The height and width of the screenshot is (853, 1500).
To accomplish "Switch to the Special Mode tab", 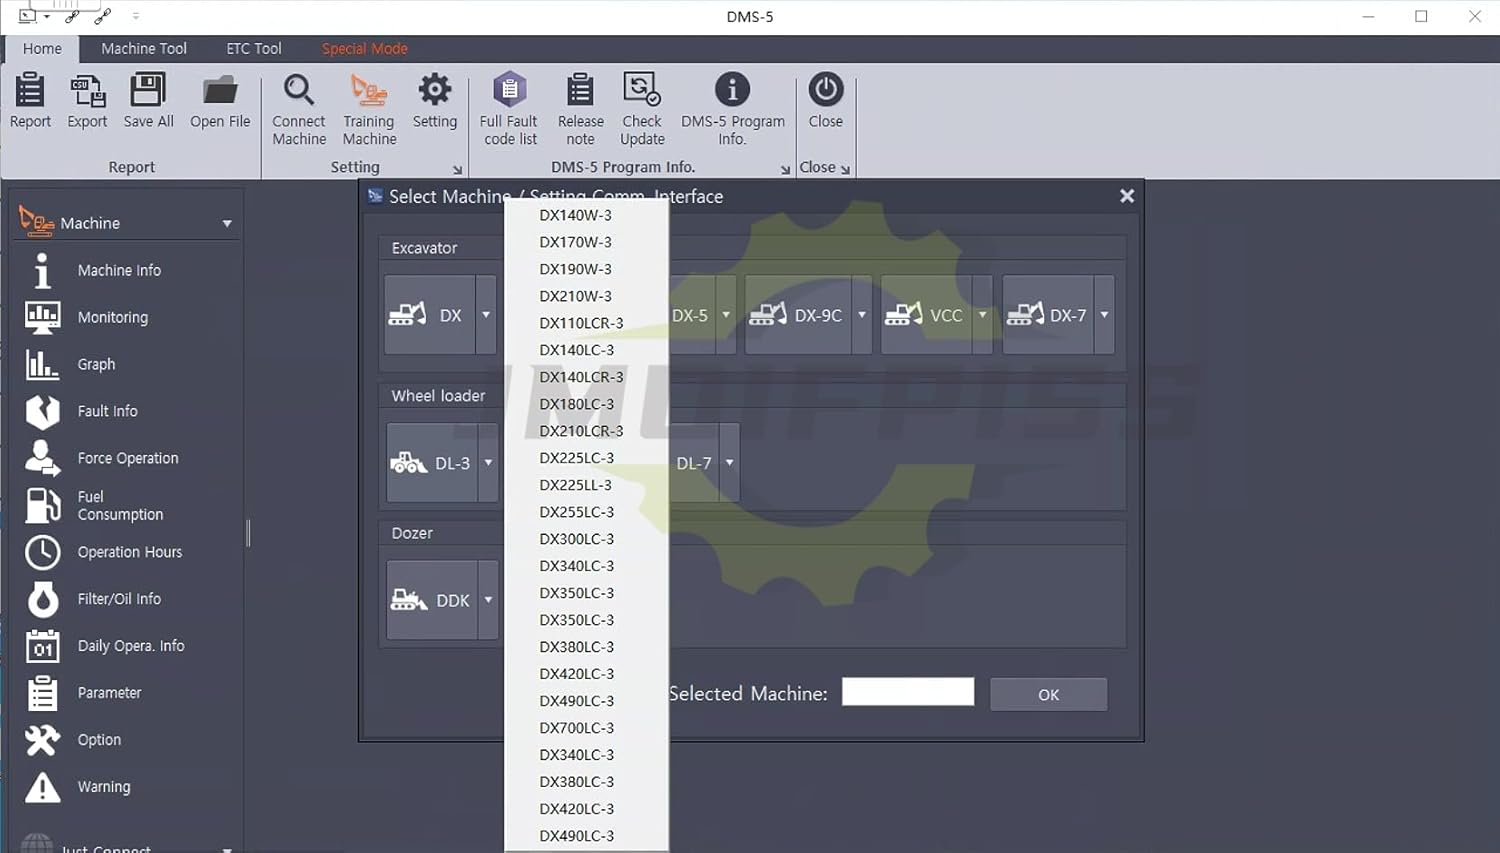I will coord(365,48).
